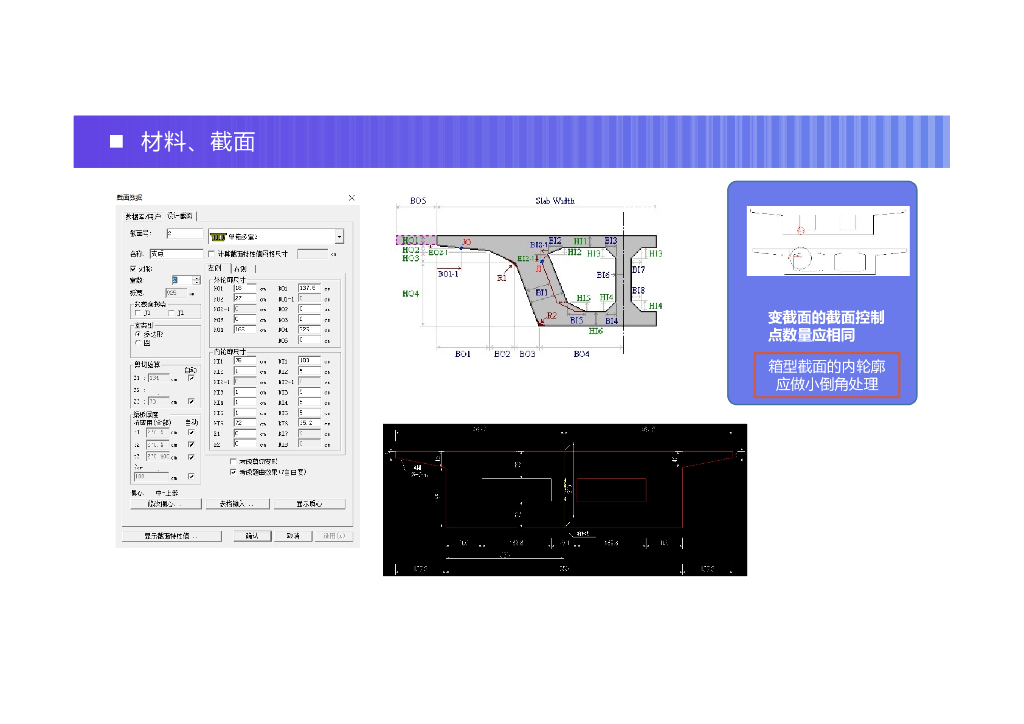Click the 'R1' label in the diagram

tap(502, 278)
